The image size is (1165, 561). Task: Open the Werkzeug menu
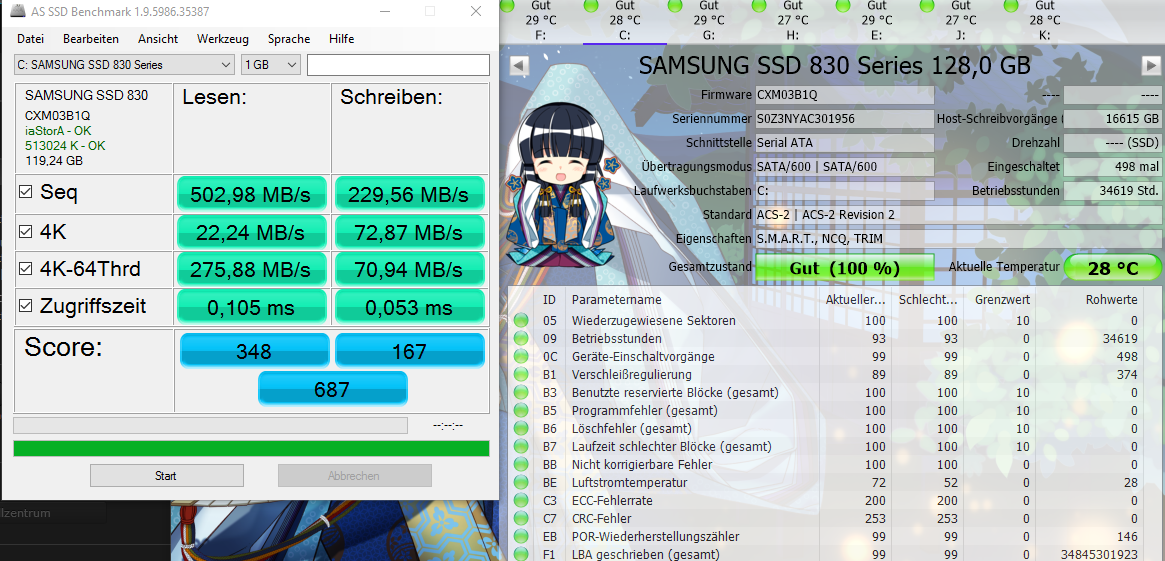tap(223, 39)
